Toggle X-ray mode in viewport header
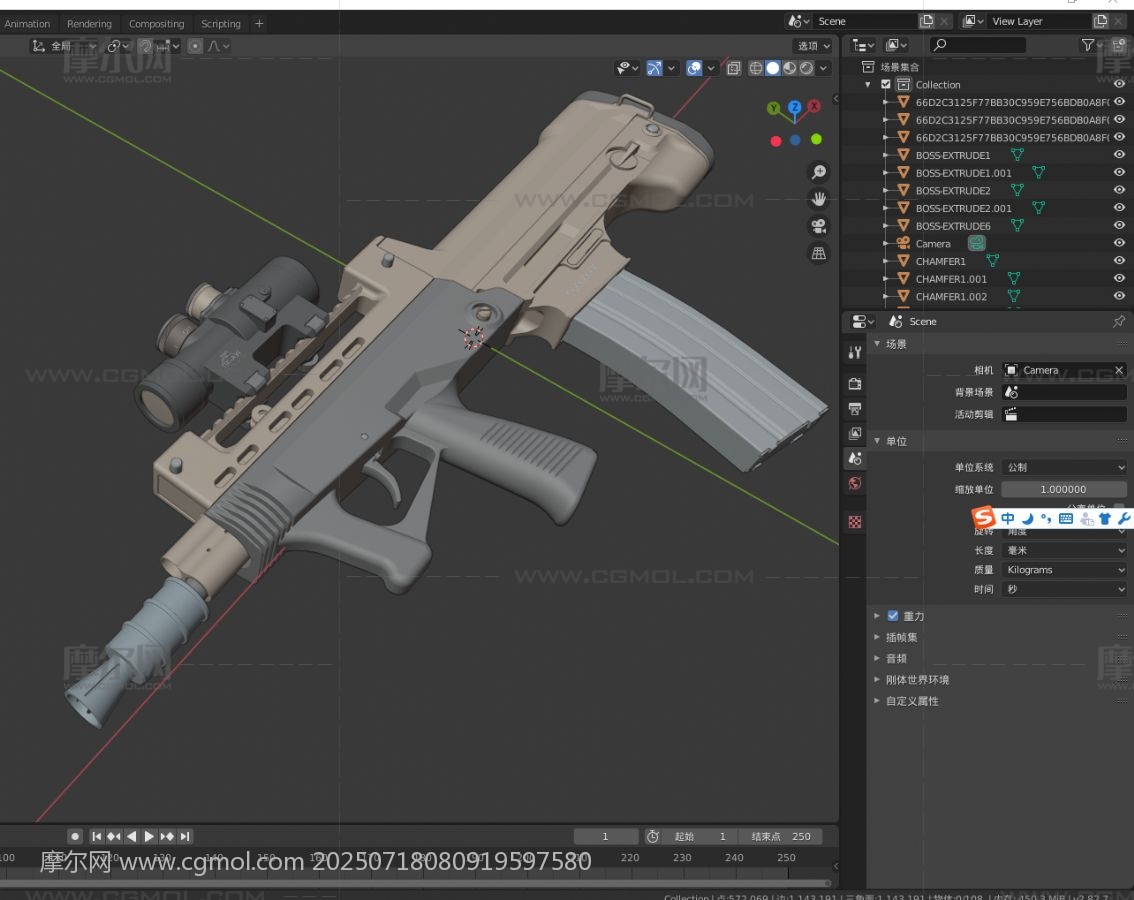The image size is (1134, 900). point(733,68)
